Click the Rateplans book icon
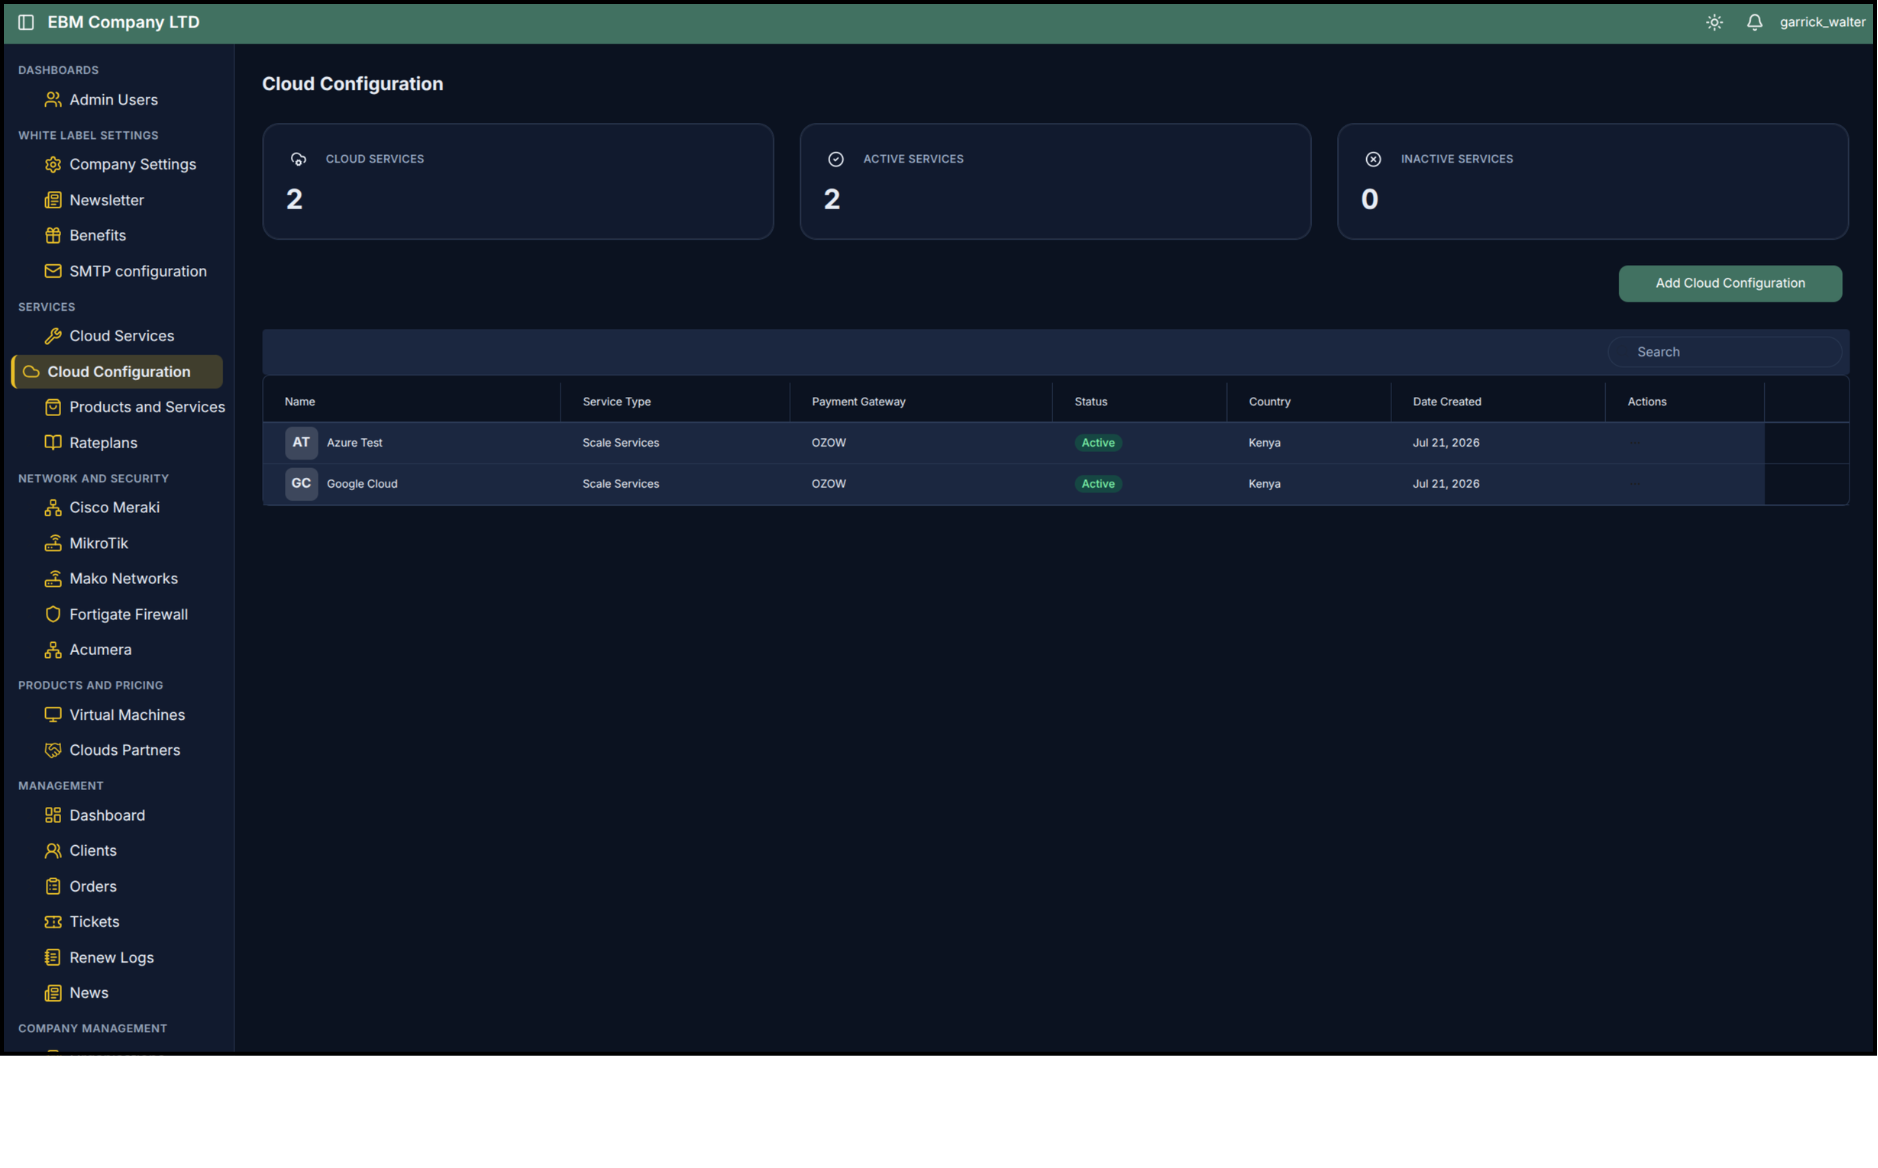Screen dimensions: 1878x1168 point(53,443)
